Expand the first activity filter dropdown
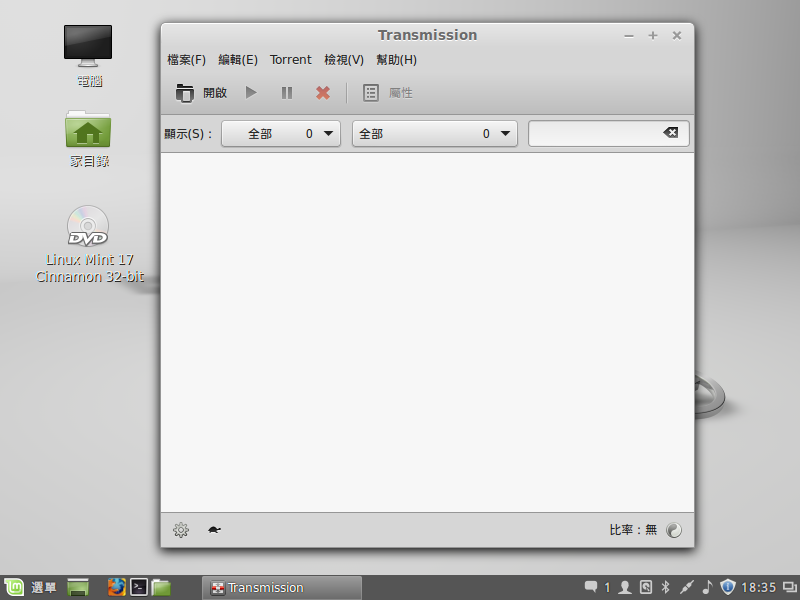 tap(281, 133)
